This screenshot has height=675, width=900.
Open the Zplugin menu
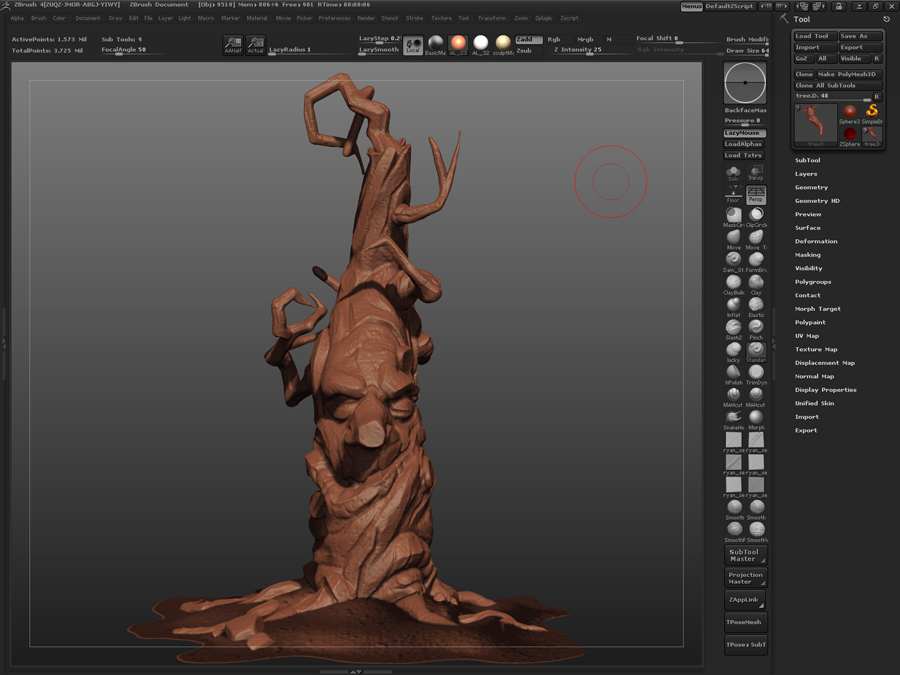coord(543,18)
